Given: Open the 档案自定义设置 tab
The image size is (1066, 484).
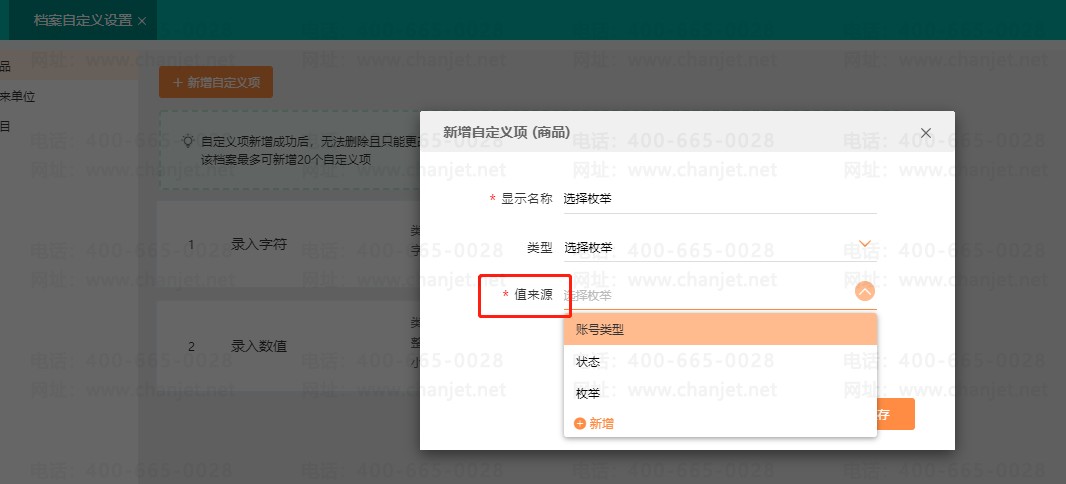Looking at the screenshot, I should [x=83, y=20].
